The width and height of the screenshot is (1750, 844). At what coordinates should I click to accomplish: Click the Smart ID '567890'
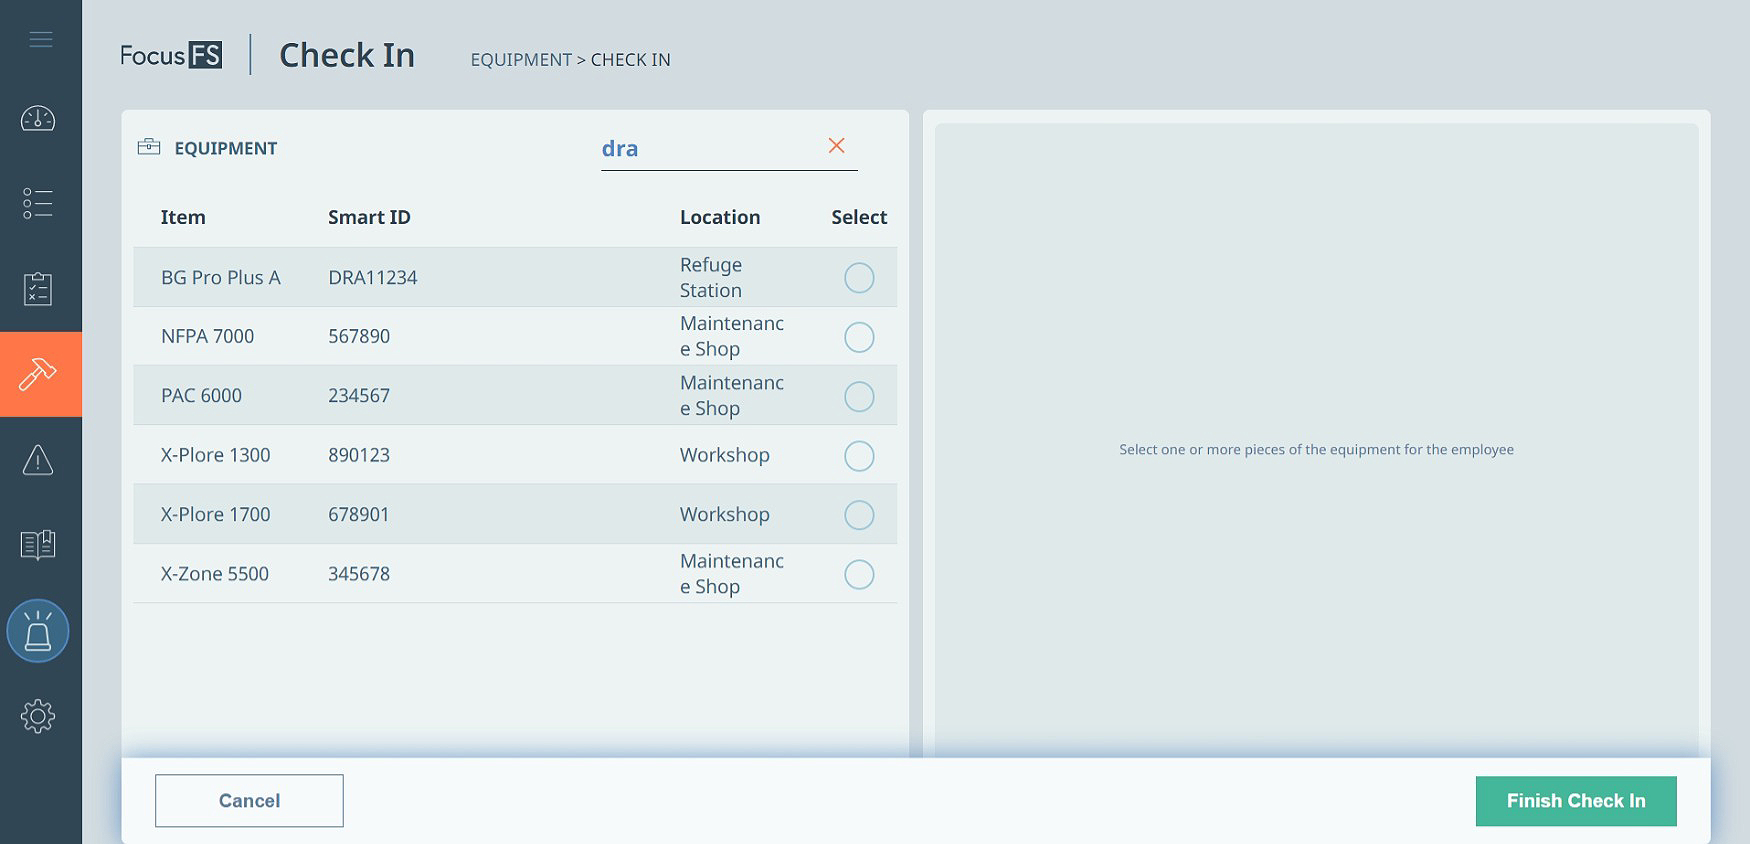[x=359, y=336]
